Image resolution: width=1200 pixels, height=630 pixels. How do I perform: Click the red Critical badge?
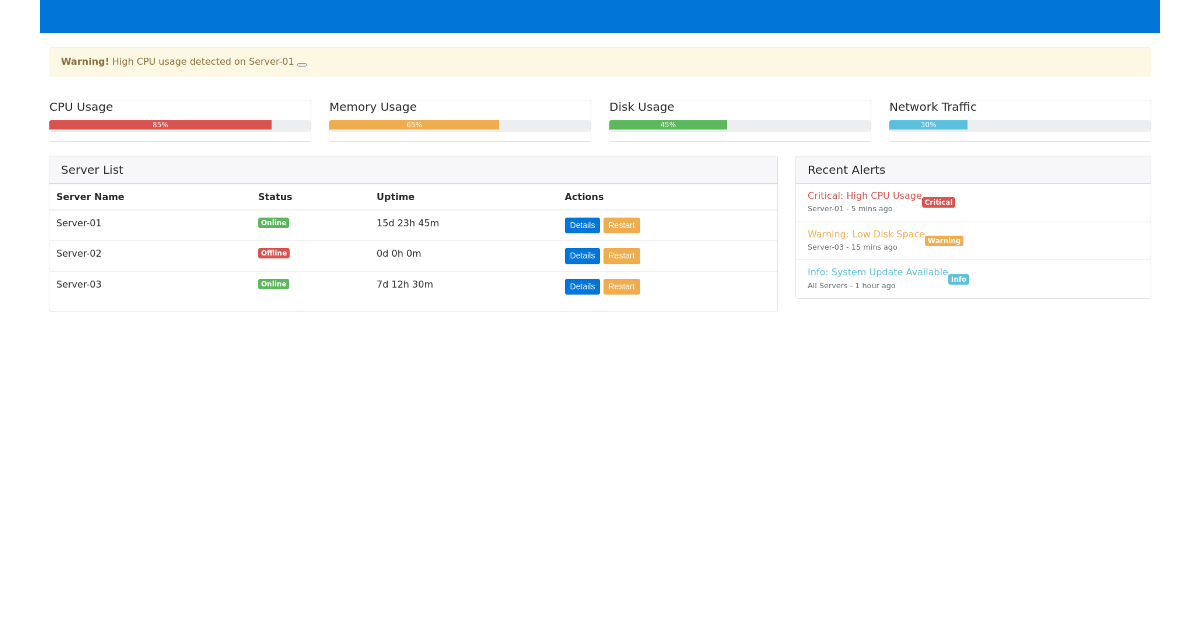938,202
